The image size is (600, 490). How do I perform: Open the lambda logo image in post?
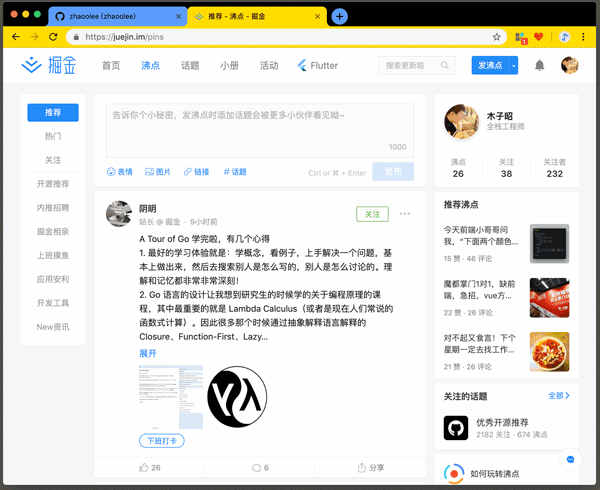click(x=237, y=397)
